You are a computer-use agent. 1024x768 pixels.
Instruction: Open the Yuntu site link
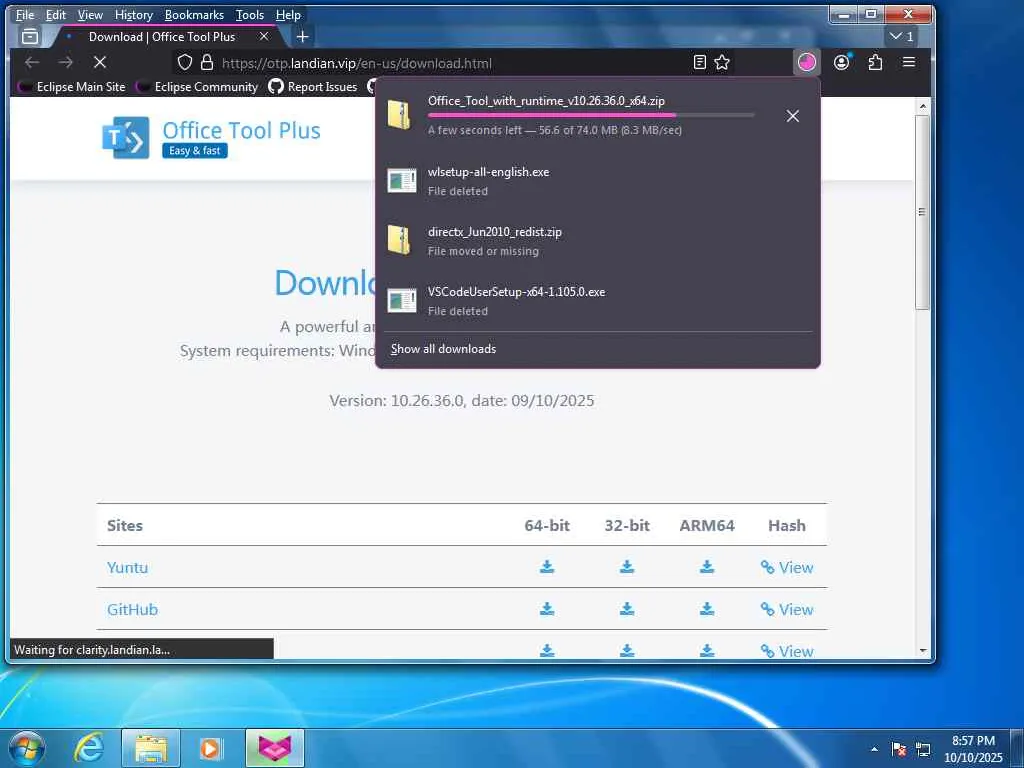127,568
